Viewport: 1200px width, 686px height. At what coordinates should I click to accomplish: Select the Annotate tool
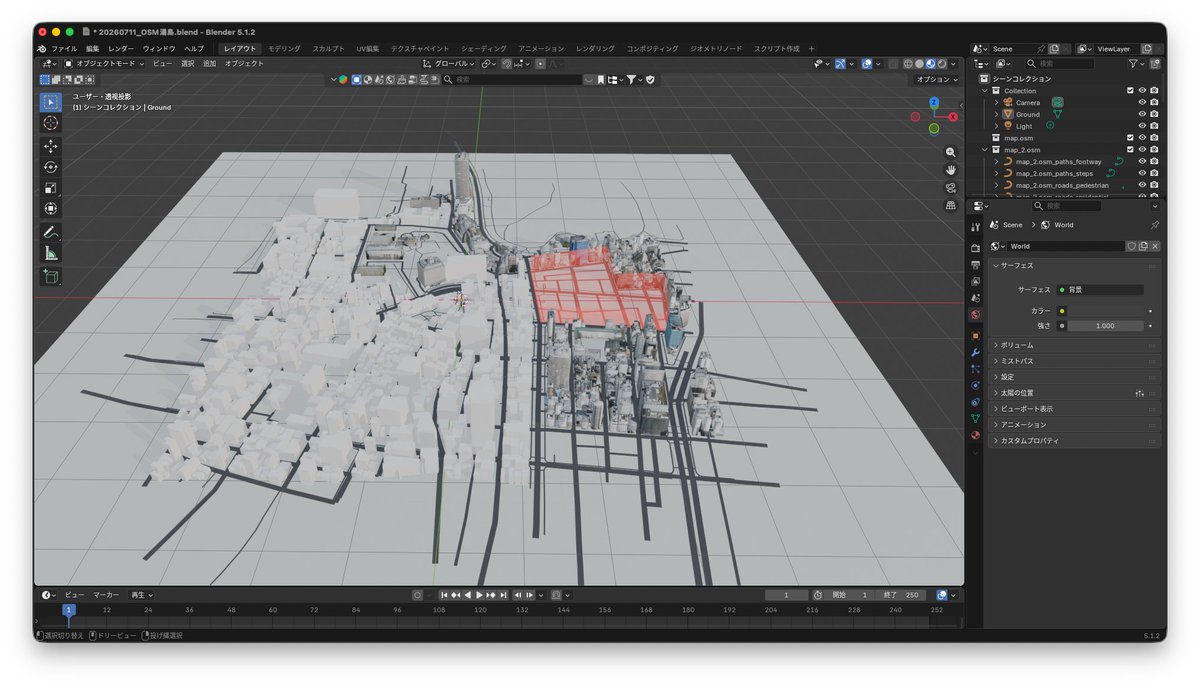click(51, 232)
